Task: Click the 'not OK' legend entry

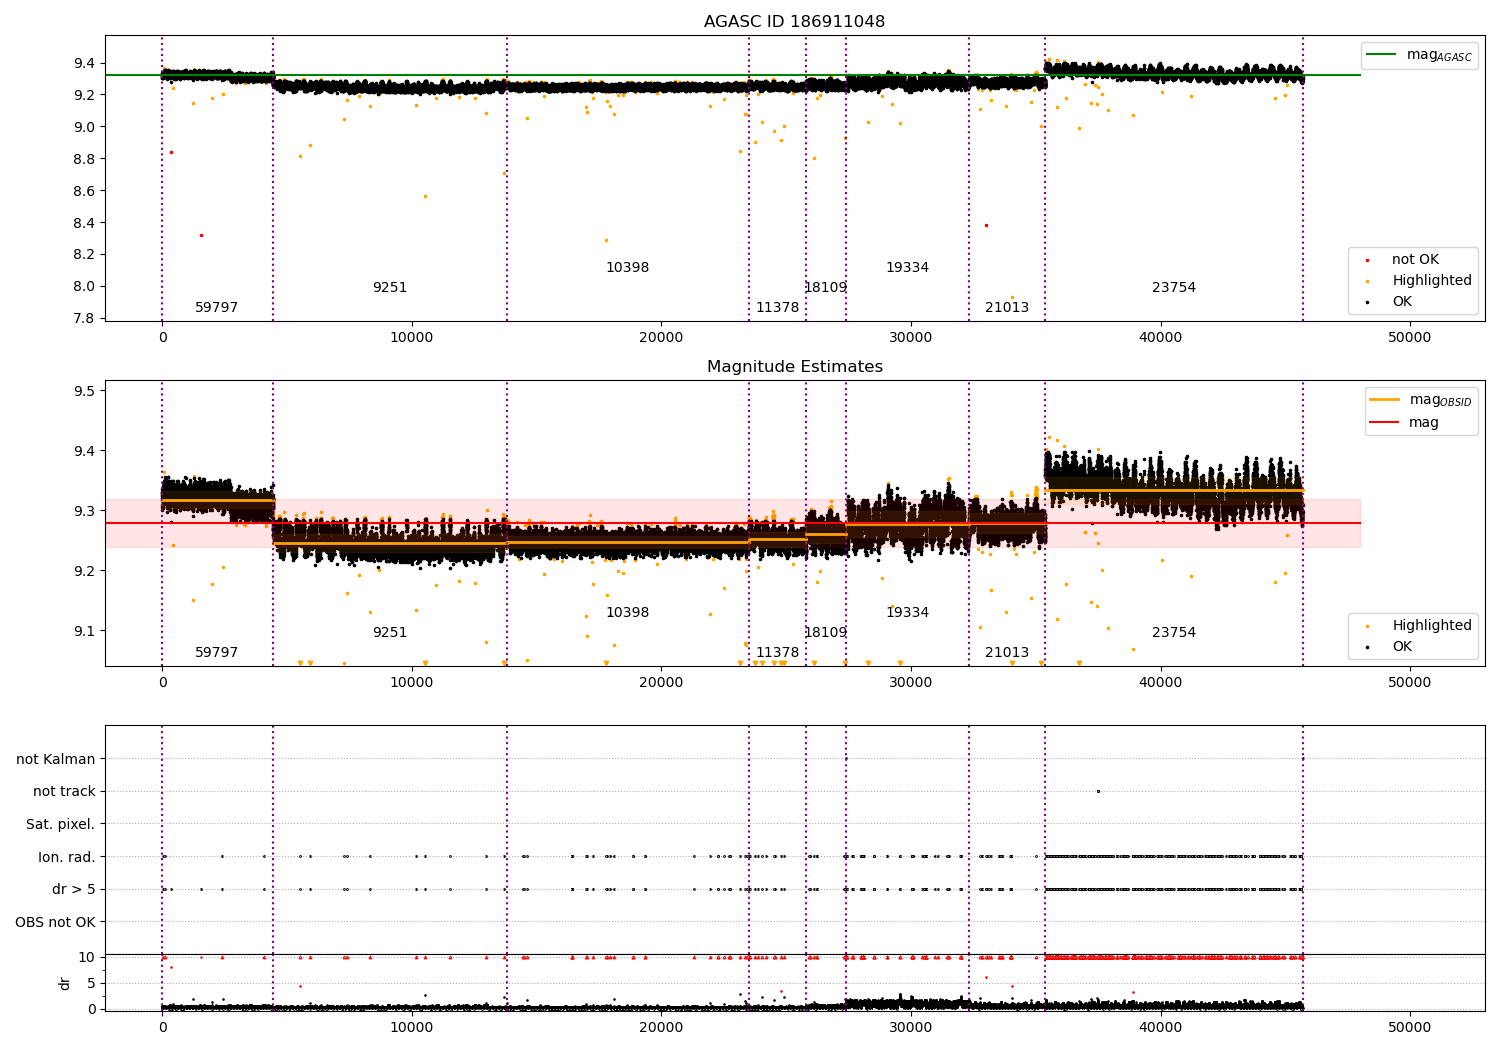Action: tap(1415, 259)
